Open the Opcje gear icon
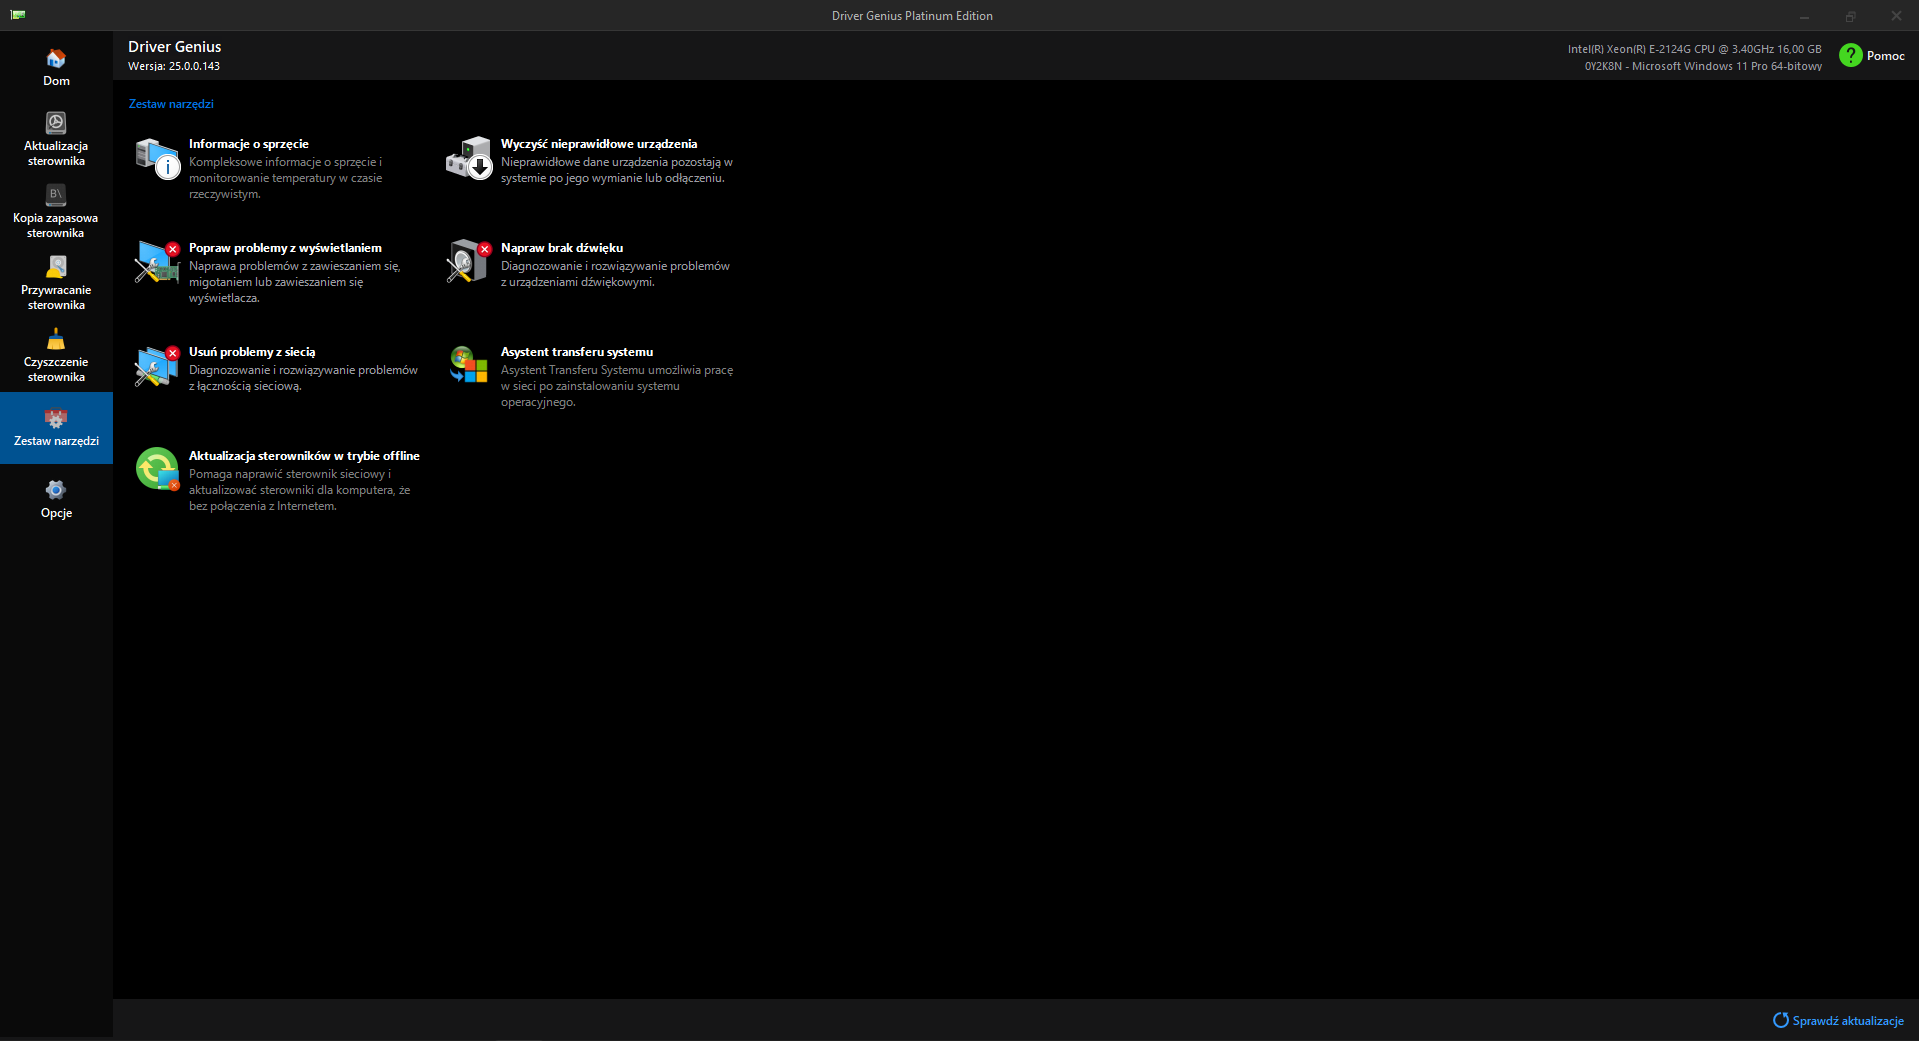Screen dimensions: 1919x1041 coord(56,490)
